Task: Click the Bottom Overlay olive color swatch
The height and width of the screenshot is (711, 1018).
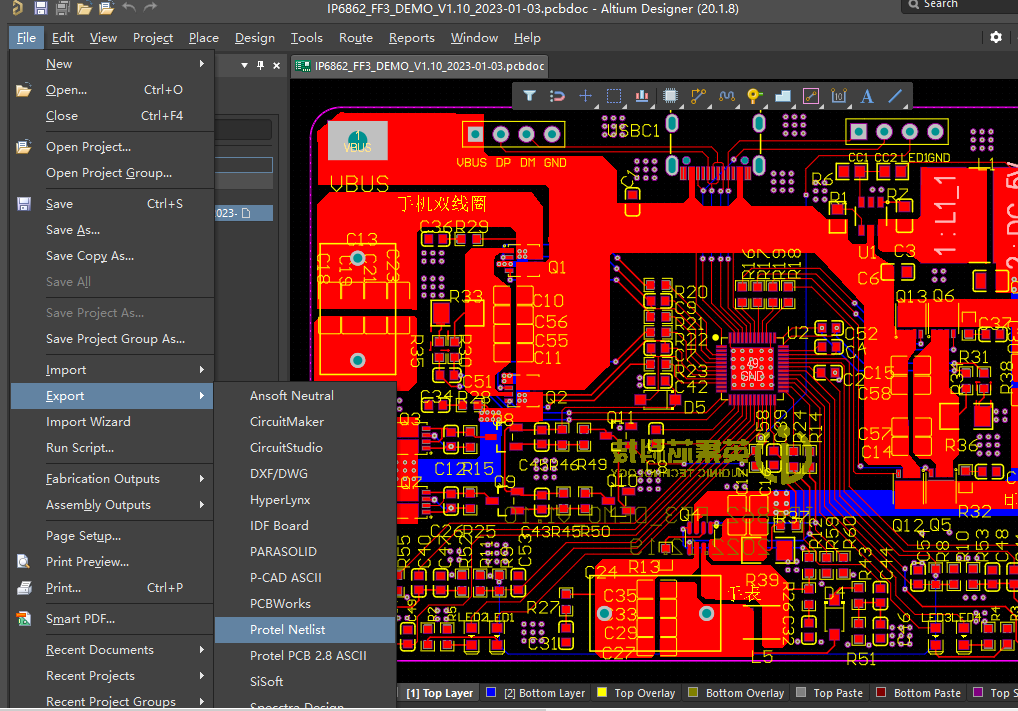Action: [693, 692]
